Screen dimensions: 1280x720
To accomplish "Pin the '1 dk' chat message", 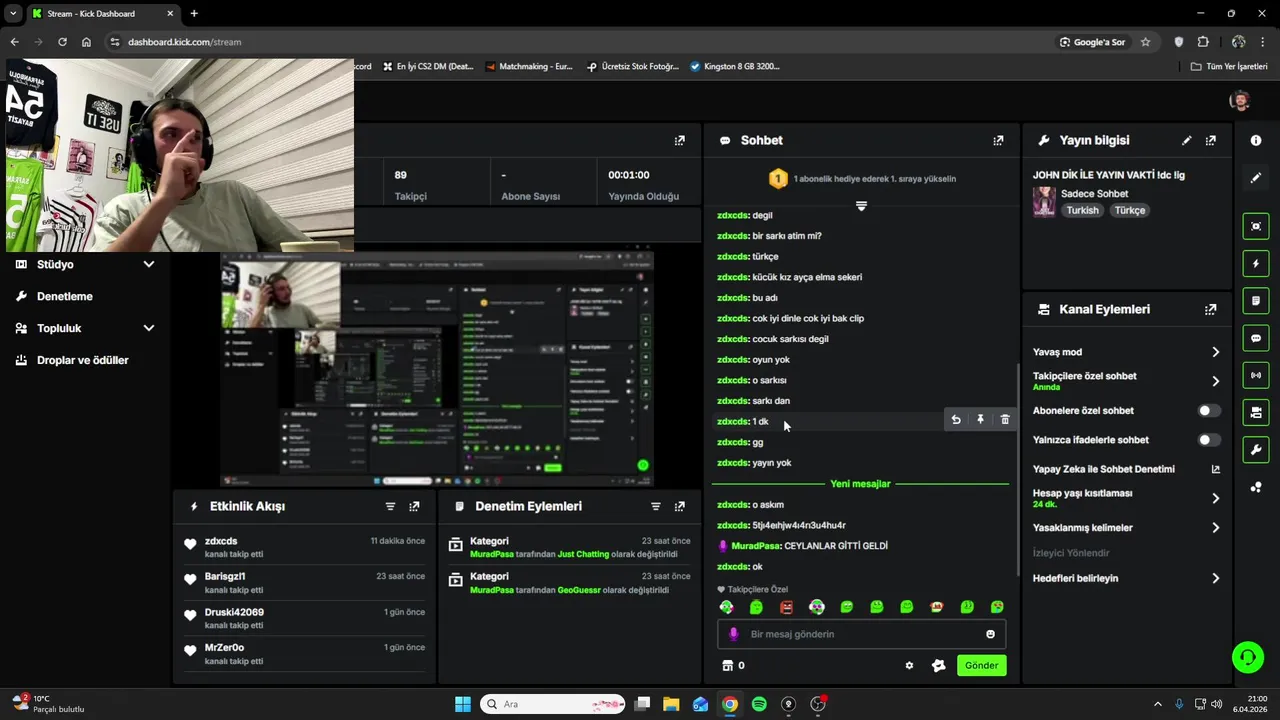I will 980,420.
